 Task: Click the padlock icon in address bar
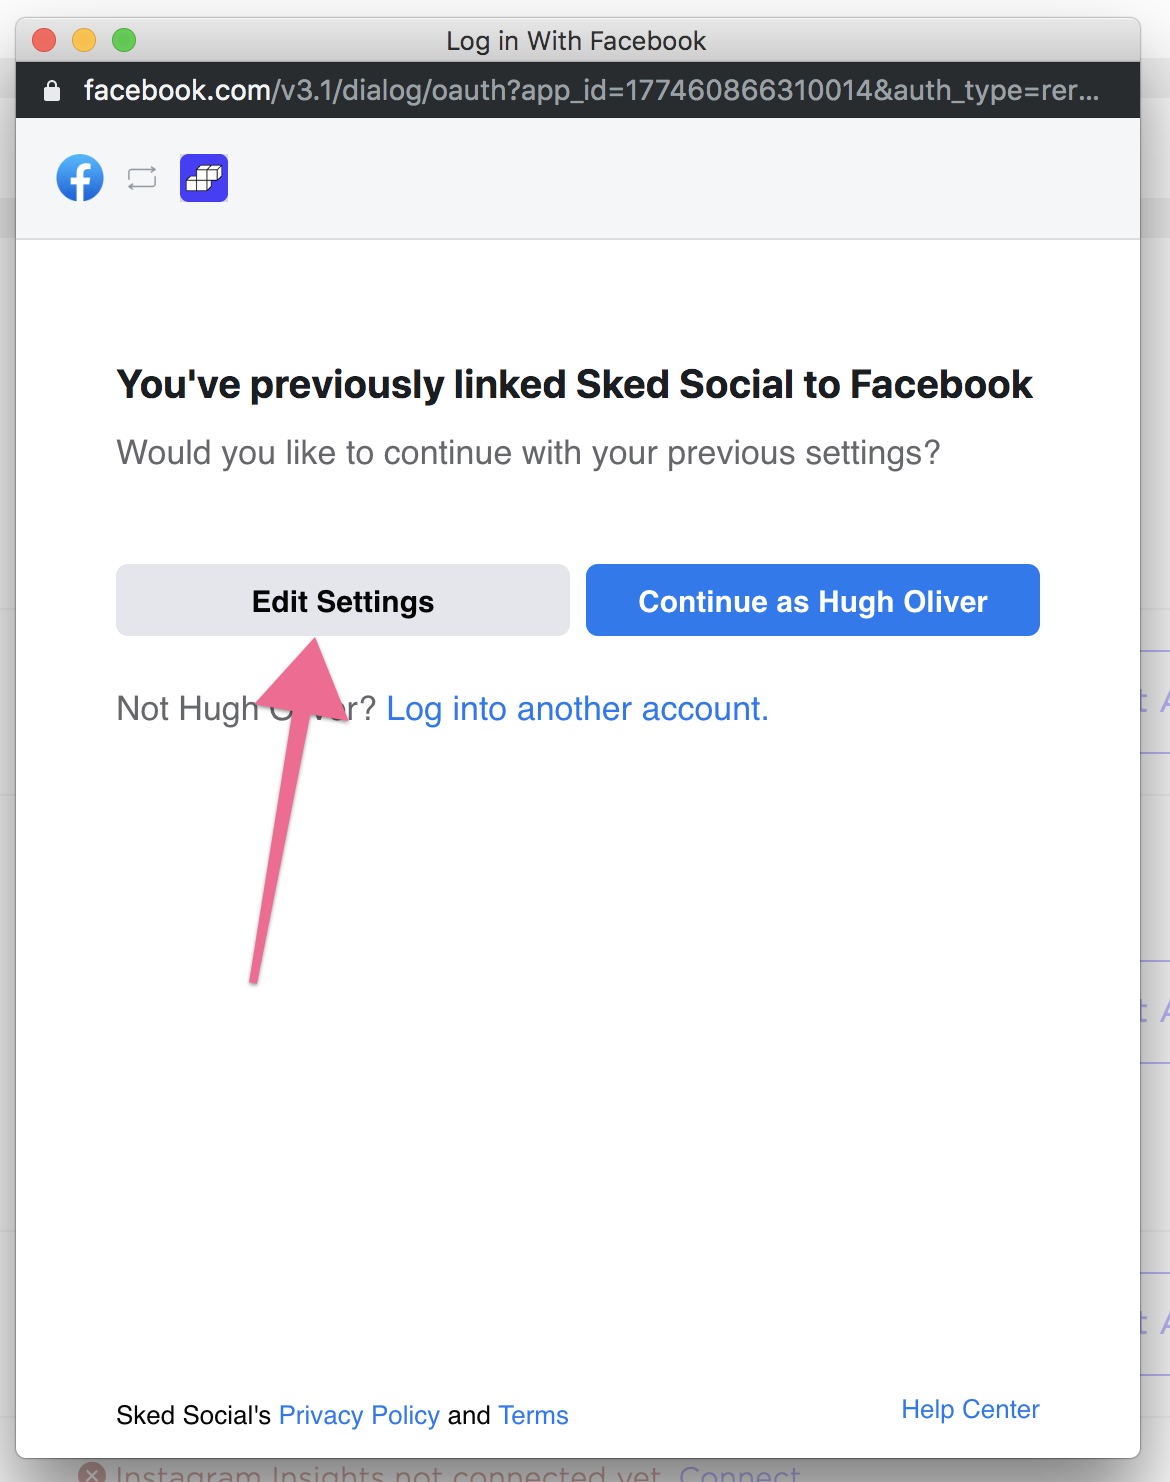point(52,91)
